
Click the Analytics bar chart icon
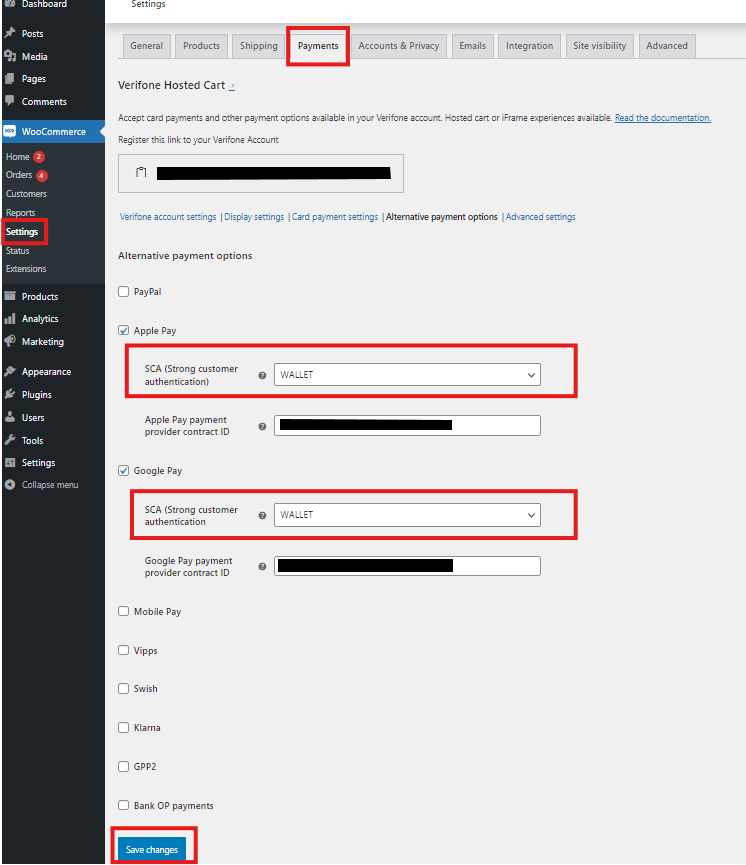(10, 319)
